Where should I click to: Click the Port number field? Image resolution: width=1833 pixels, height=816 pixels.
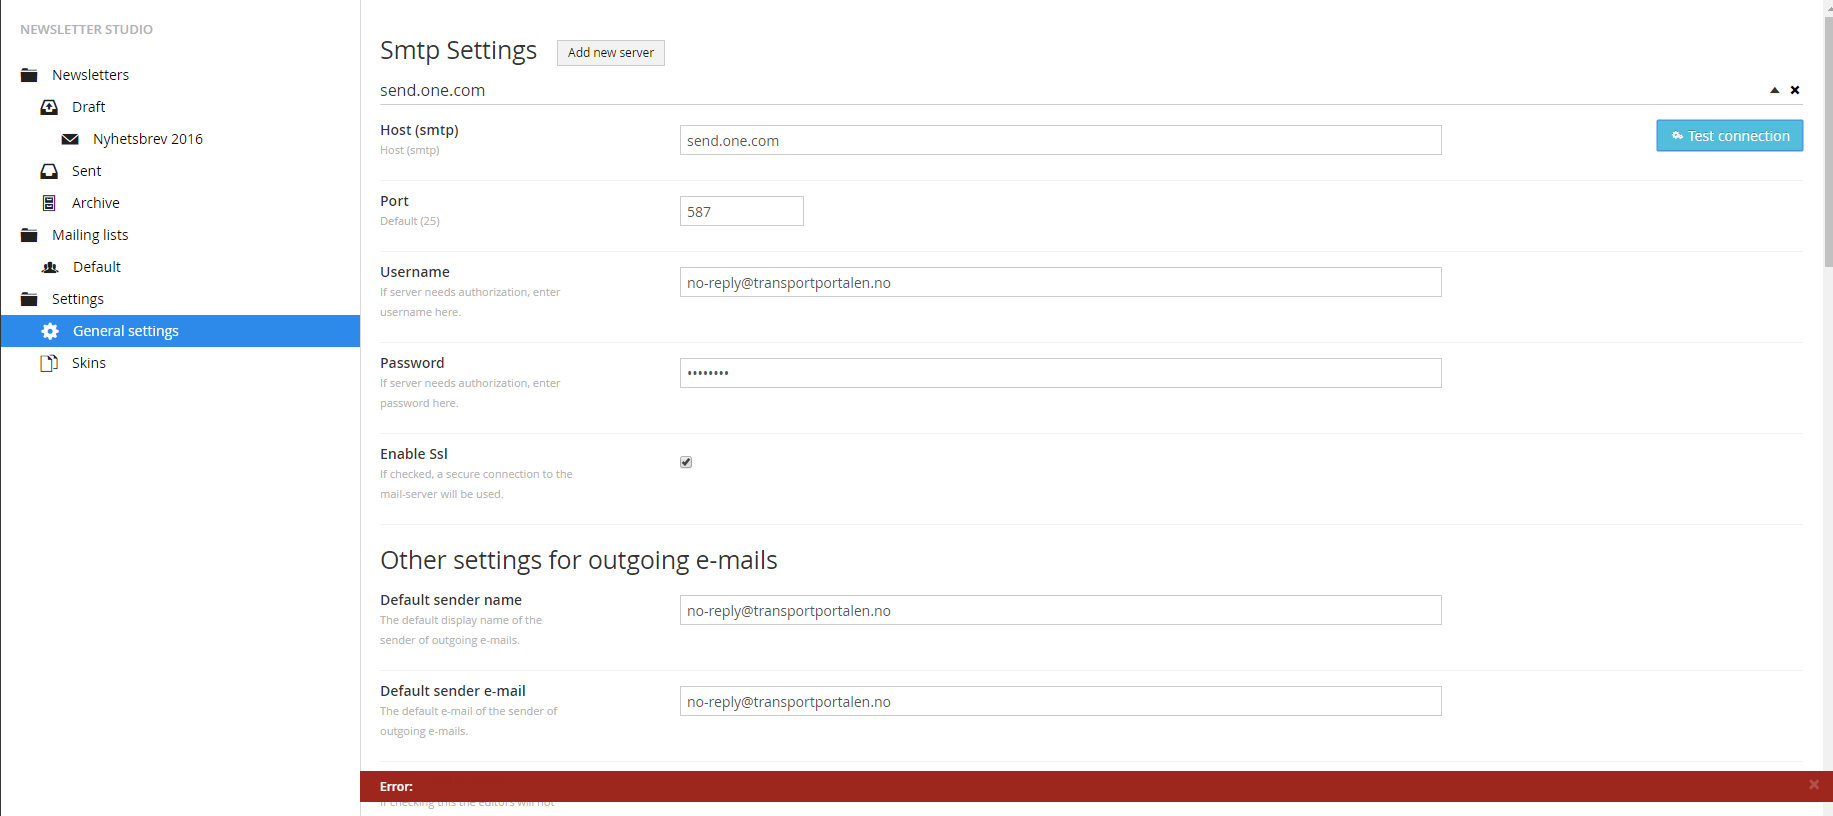click(x=741, y=211)
